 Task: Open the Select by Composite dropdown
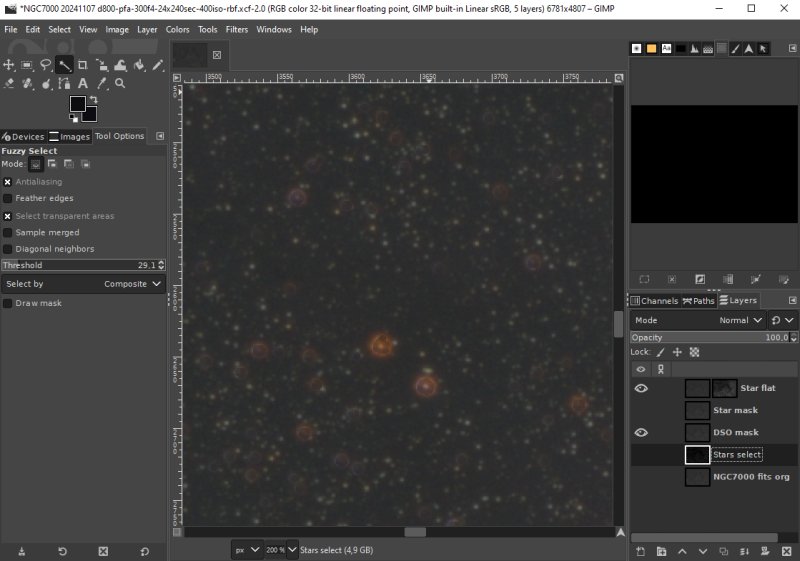click(x=83, y=284)
